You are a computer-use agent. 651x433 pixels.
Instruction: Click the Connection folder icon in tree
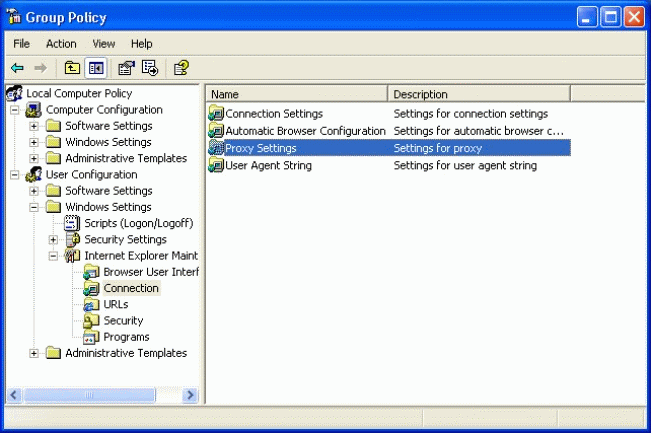click(x=91, y=288)
